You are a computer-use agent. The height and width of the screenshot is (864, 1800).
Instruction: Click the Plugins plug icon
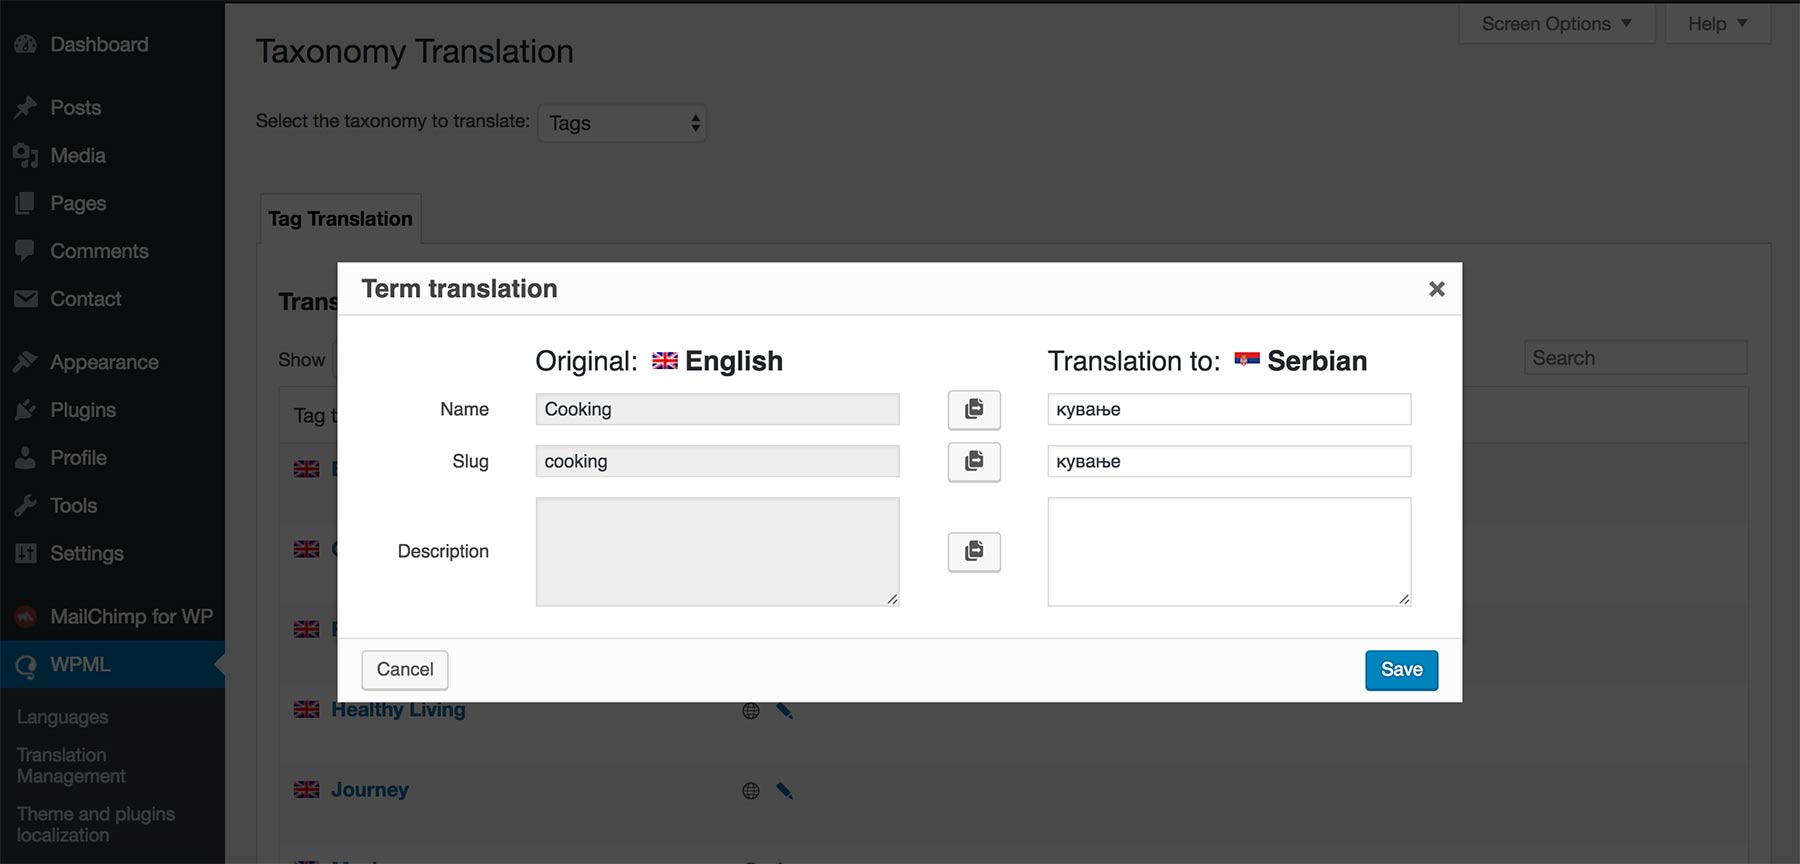point(26,410)
